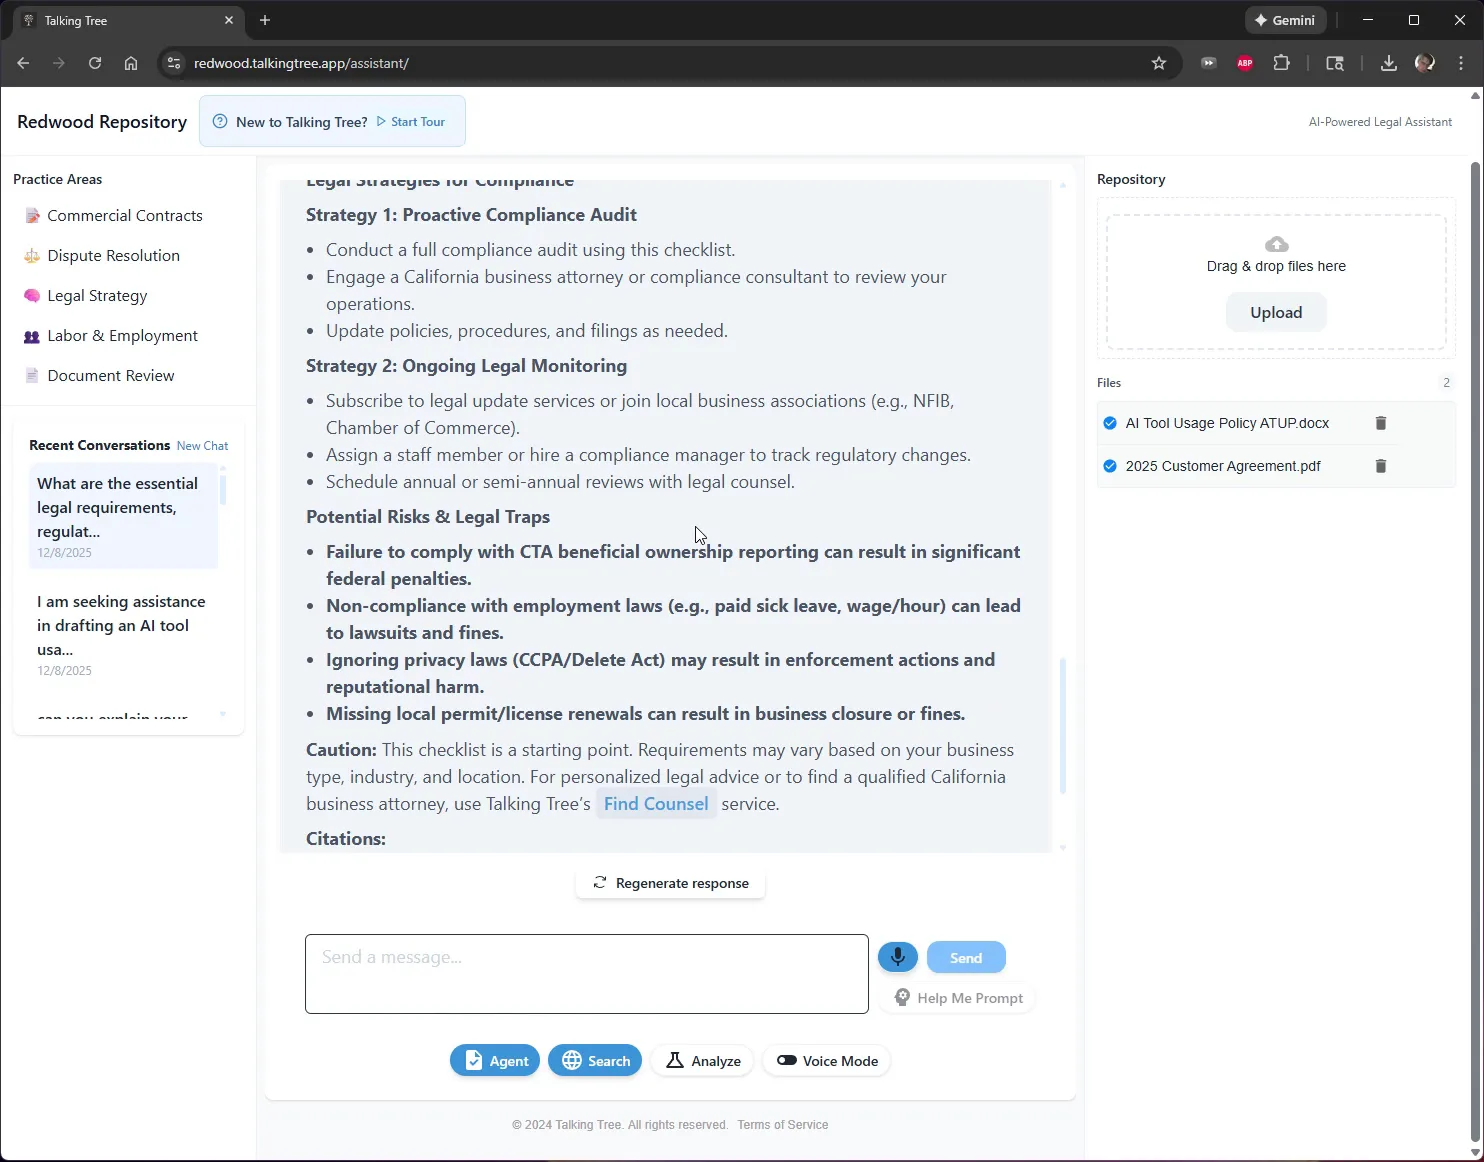Click the Commercial Contracts icon
Viewport: 1484px width, 1162px height.
coord(32,216)
